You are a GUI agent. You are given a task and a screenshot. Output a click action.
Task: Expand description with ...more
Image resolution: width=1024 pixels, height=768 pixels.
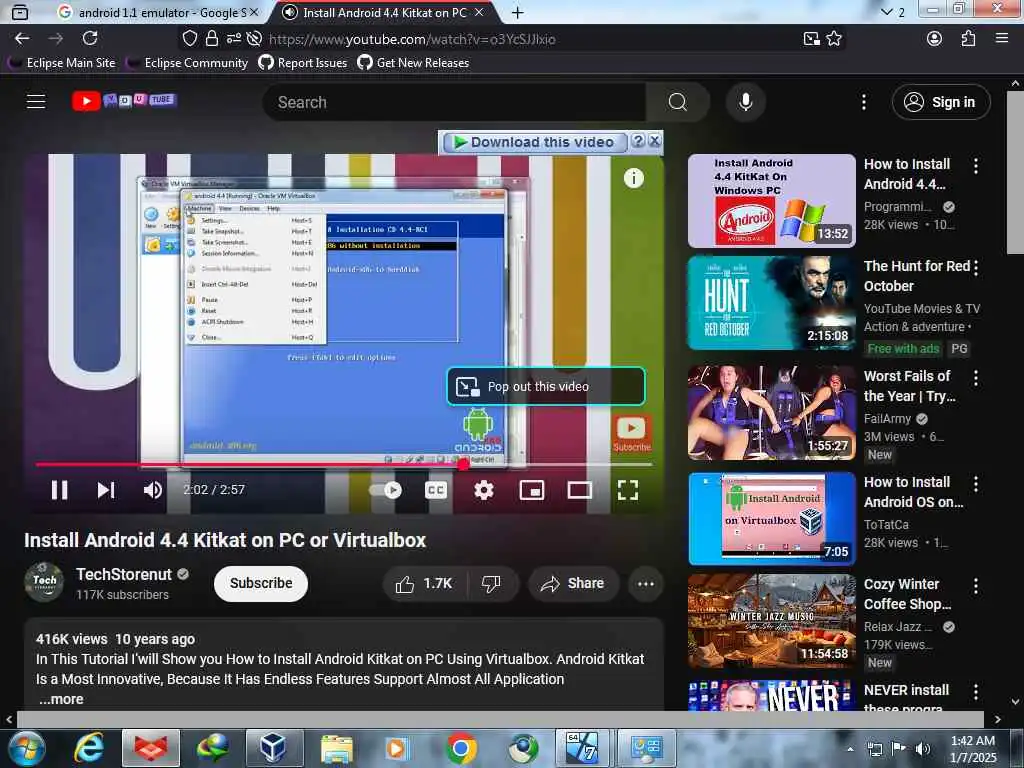point(61,699)
